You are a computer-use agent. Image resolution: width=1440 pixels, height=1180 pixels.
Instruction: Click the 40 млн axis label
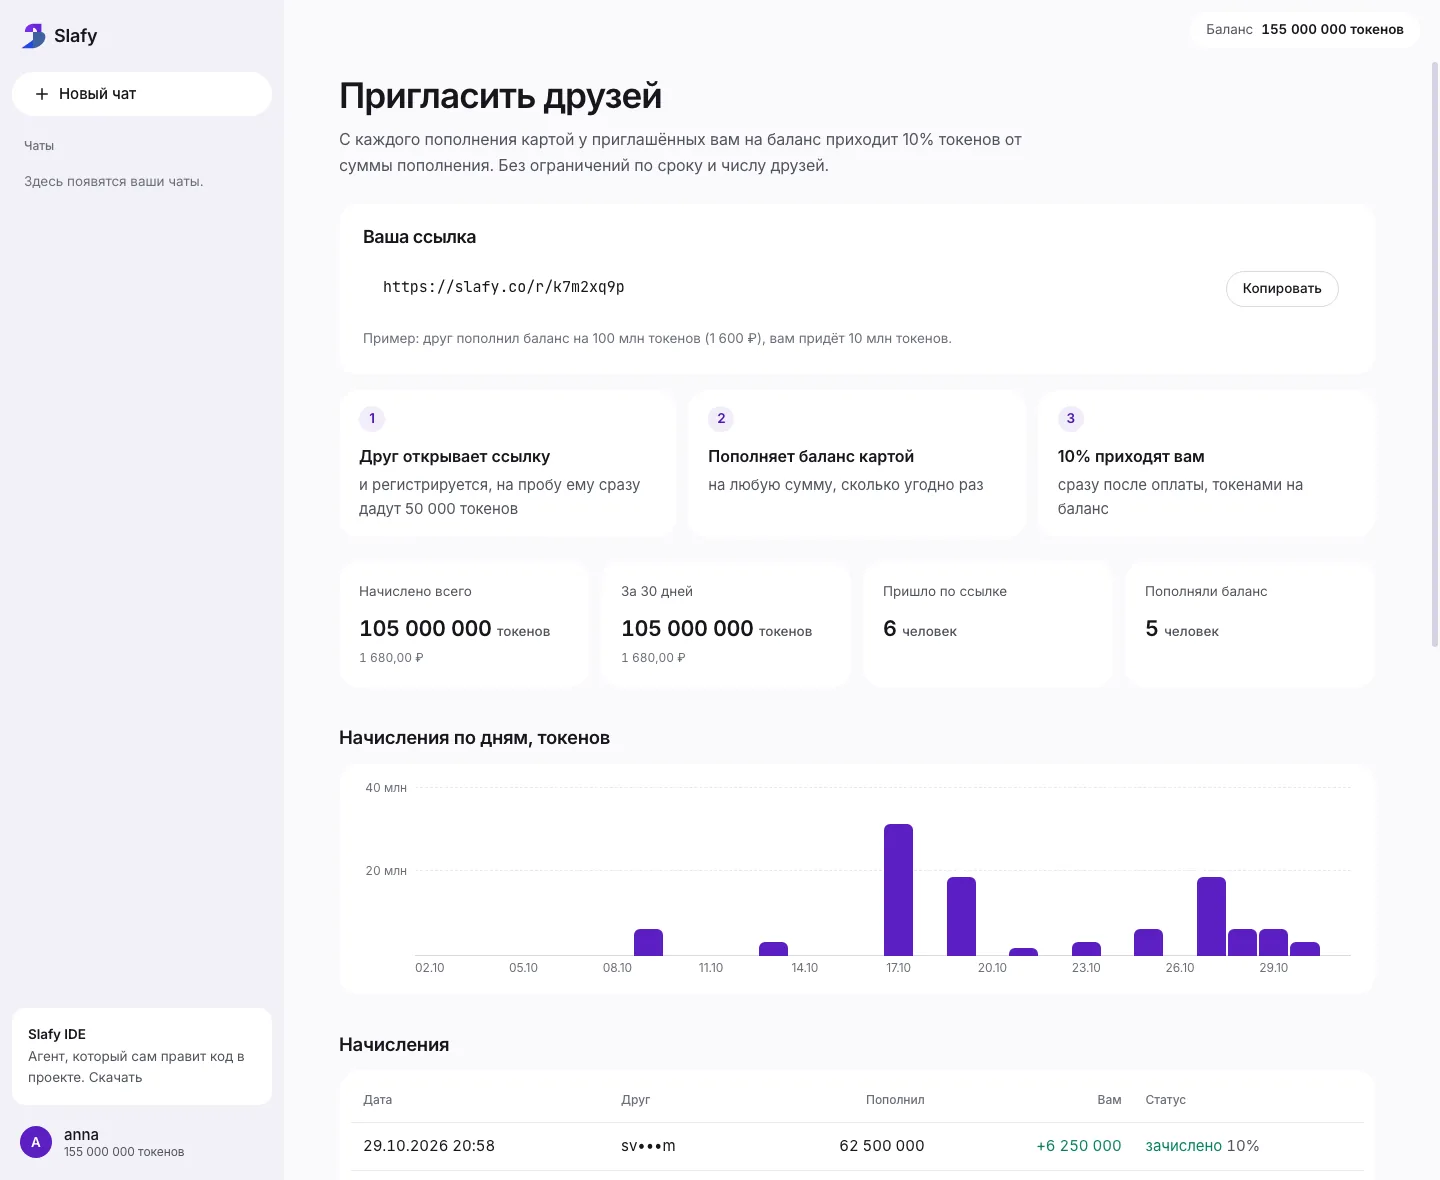coord(386,788)
